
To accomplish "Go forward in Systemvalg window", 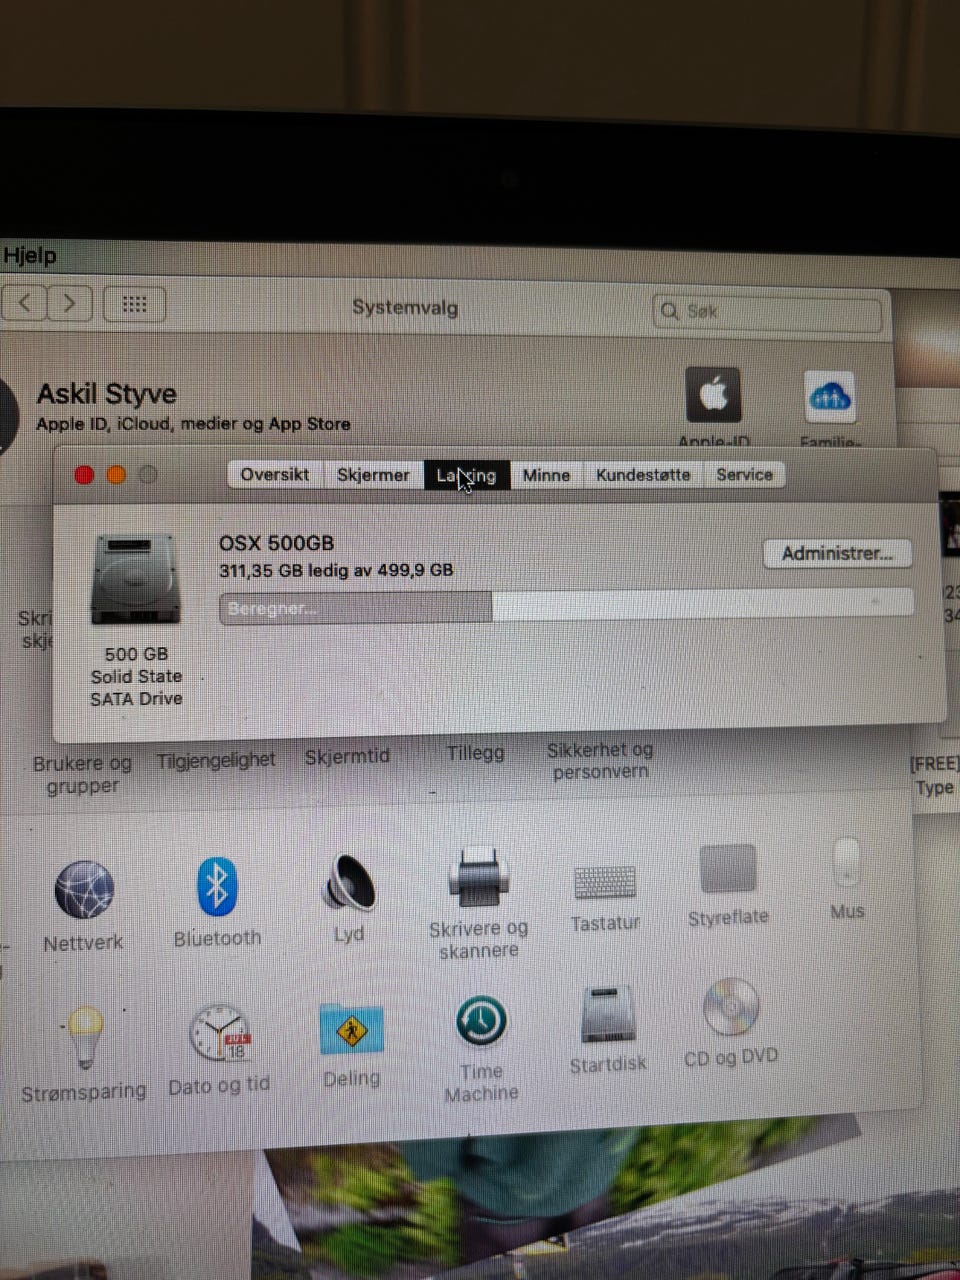I will click(69, 303).
